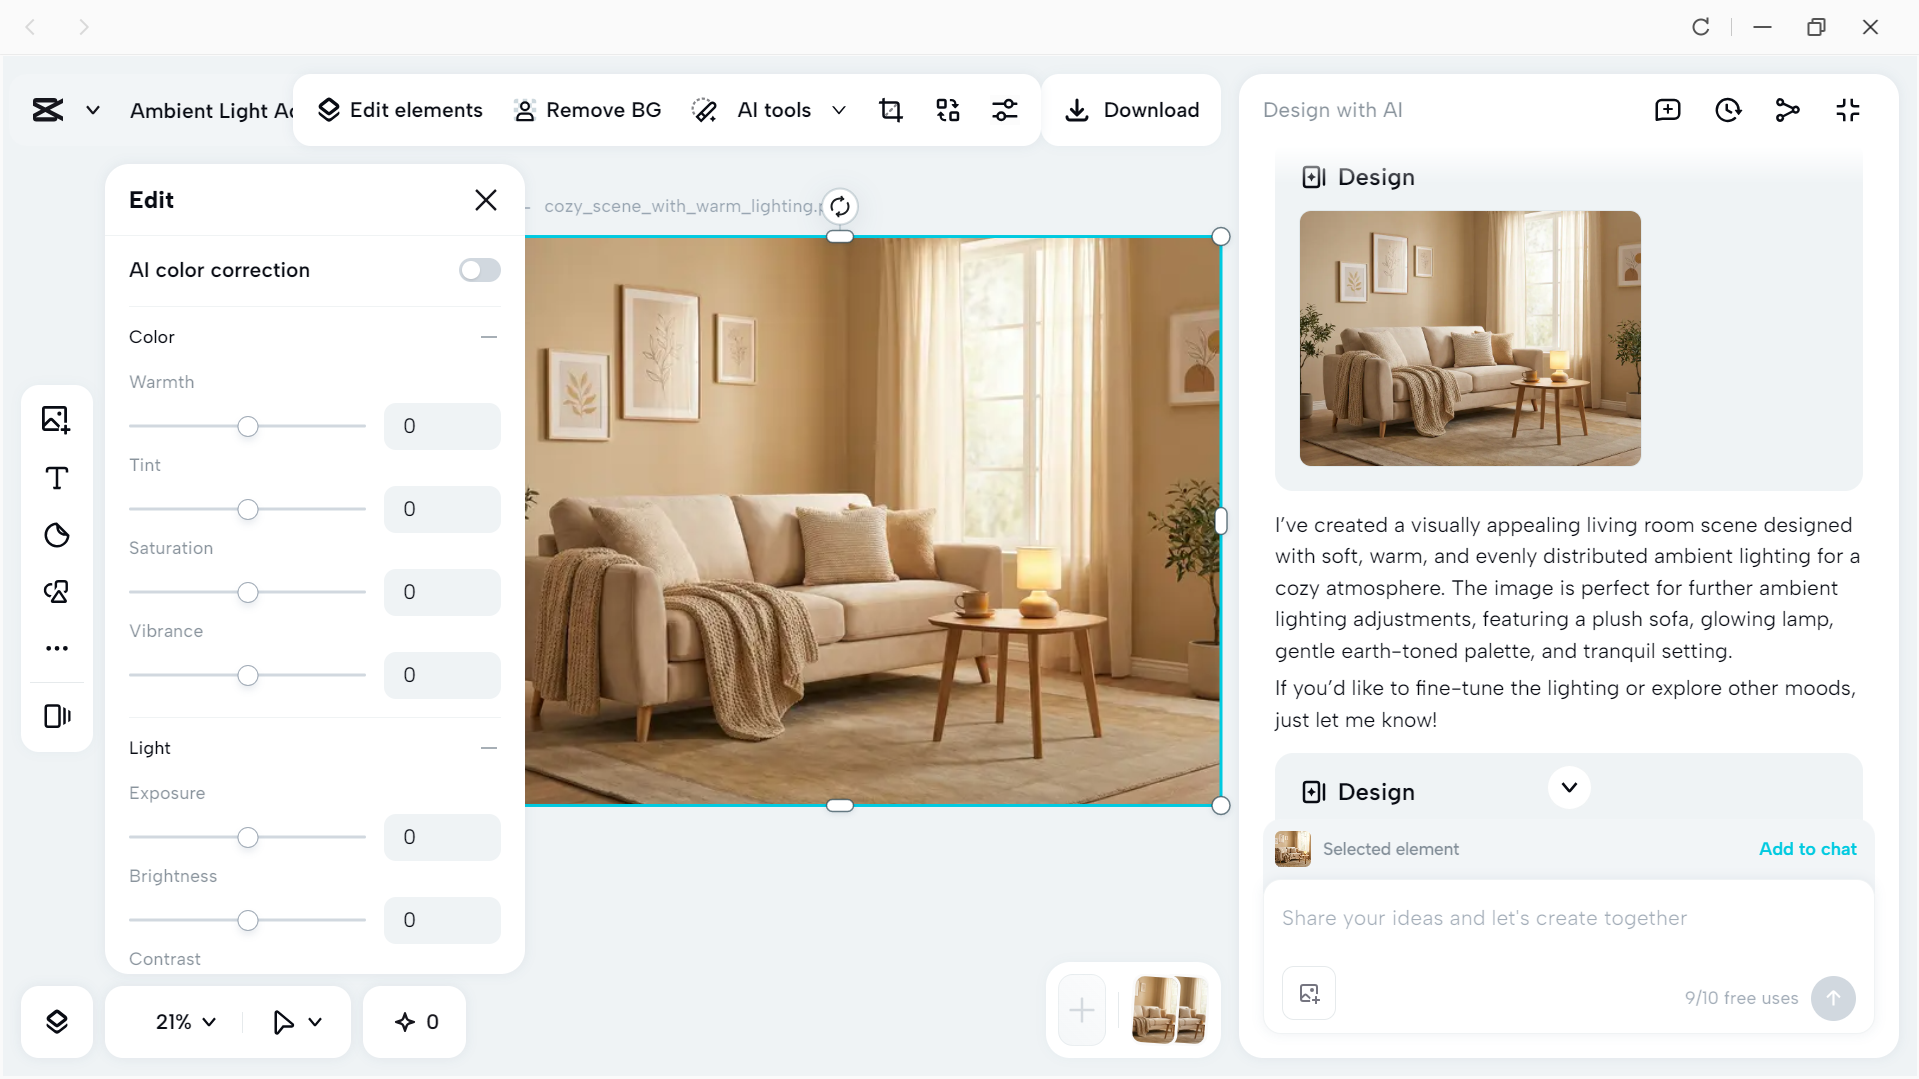The height and width of the screenshot is (1079, 1919).
Task: Open the crop tool in top toolbar
Action: coord(890,110)
